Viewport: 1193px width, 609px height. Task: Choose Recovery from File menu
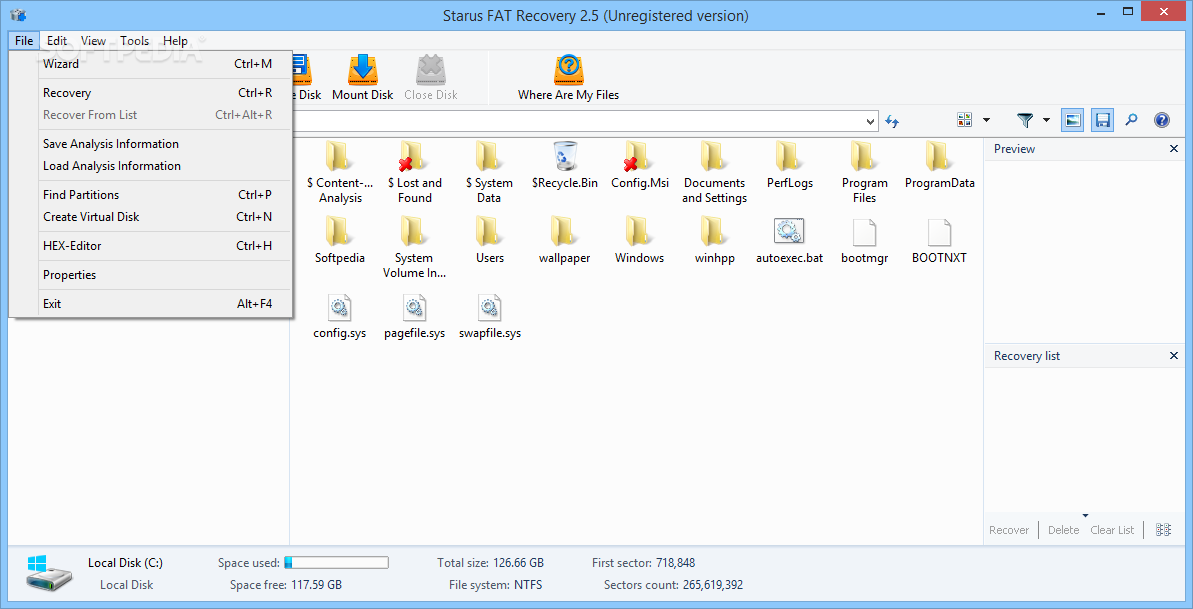tap(151, 93)
